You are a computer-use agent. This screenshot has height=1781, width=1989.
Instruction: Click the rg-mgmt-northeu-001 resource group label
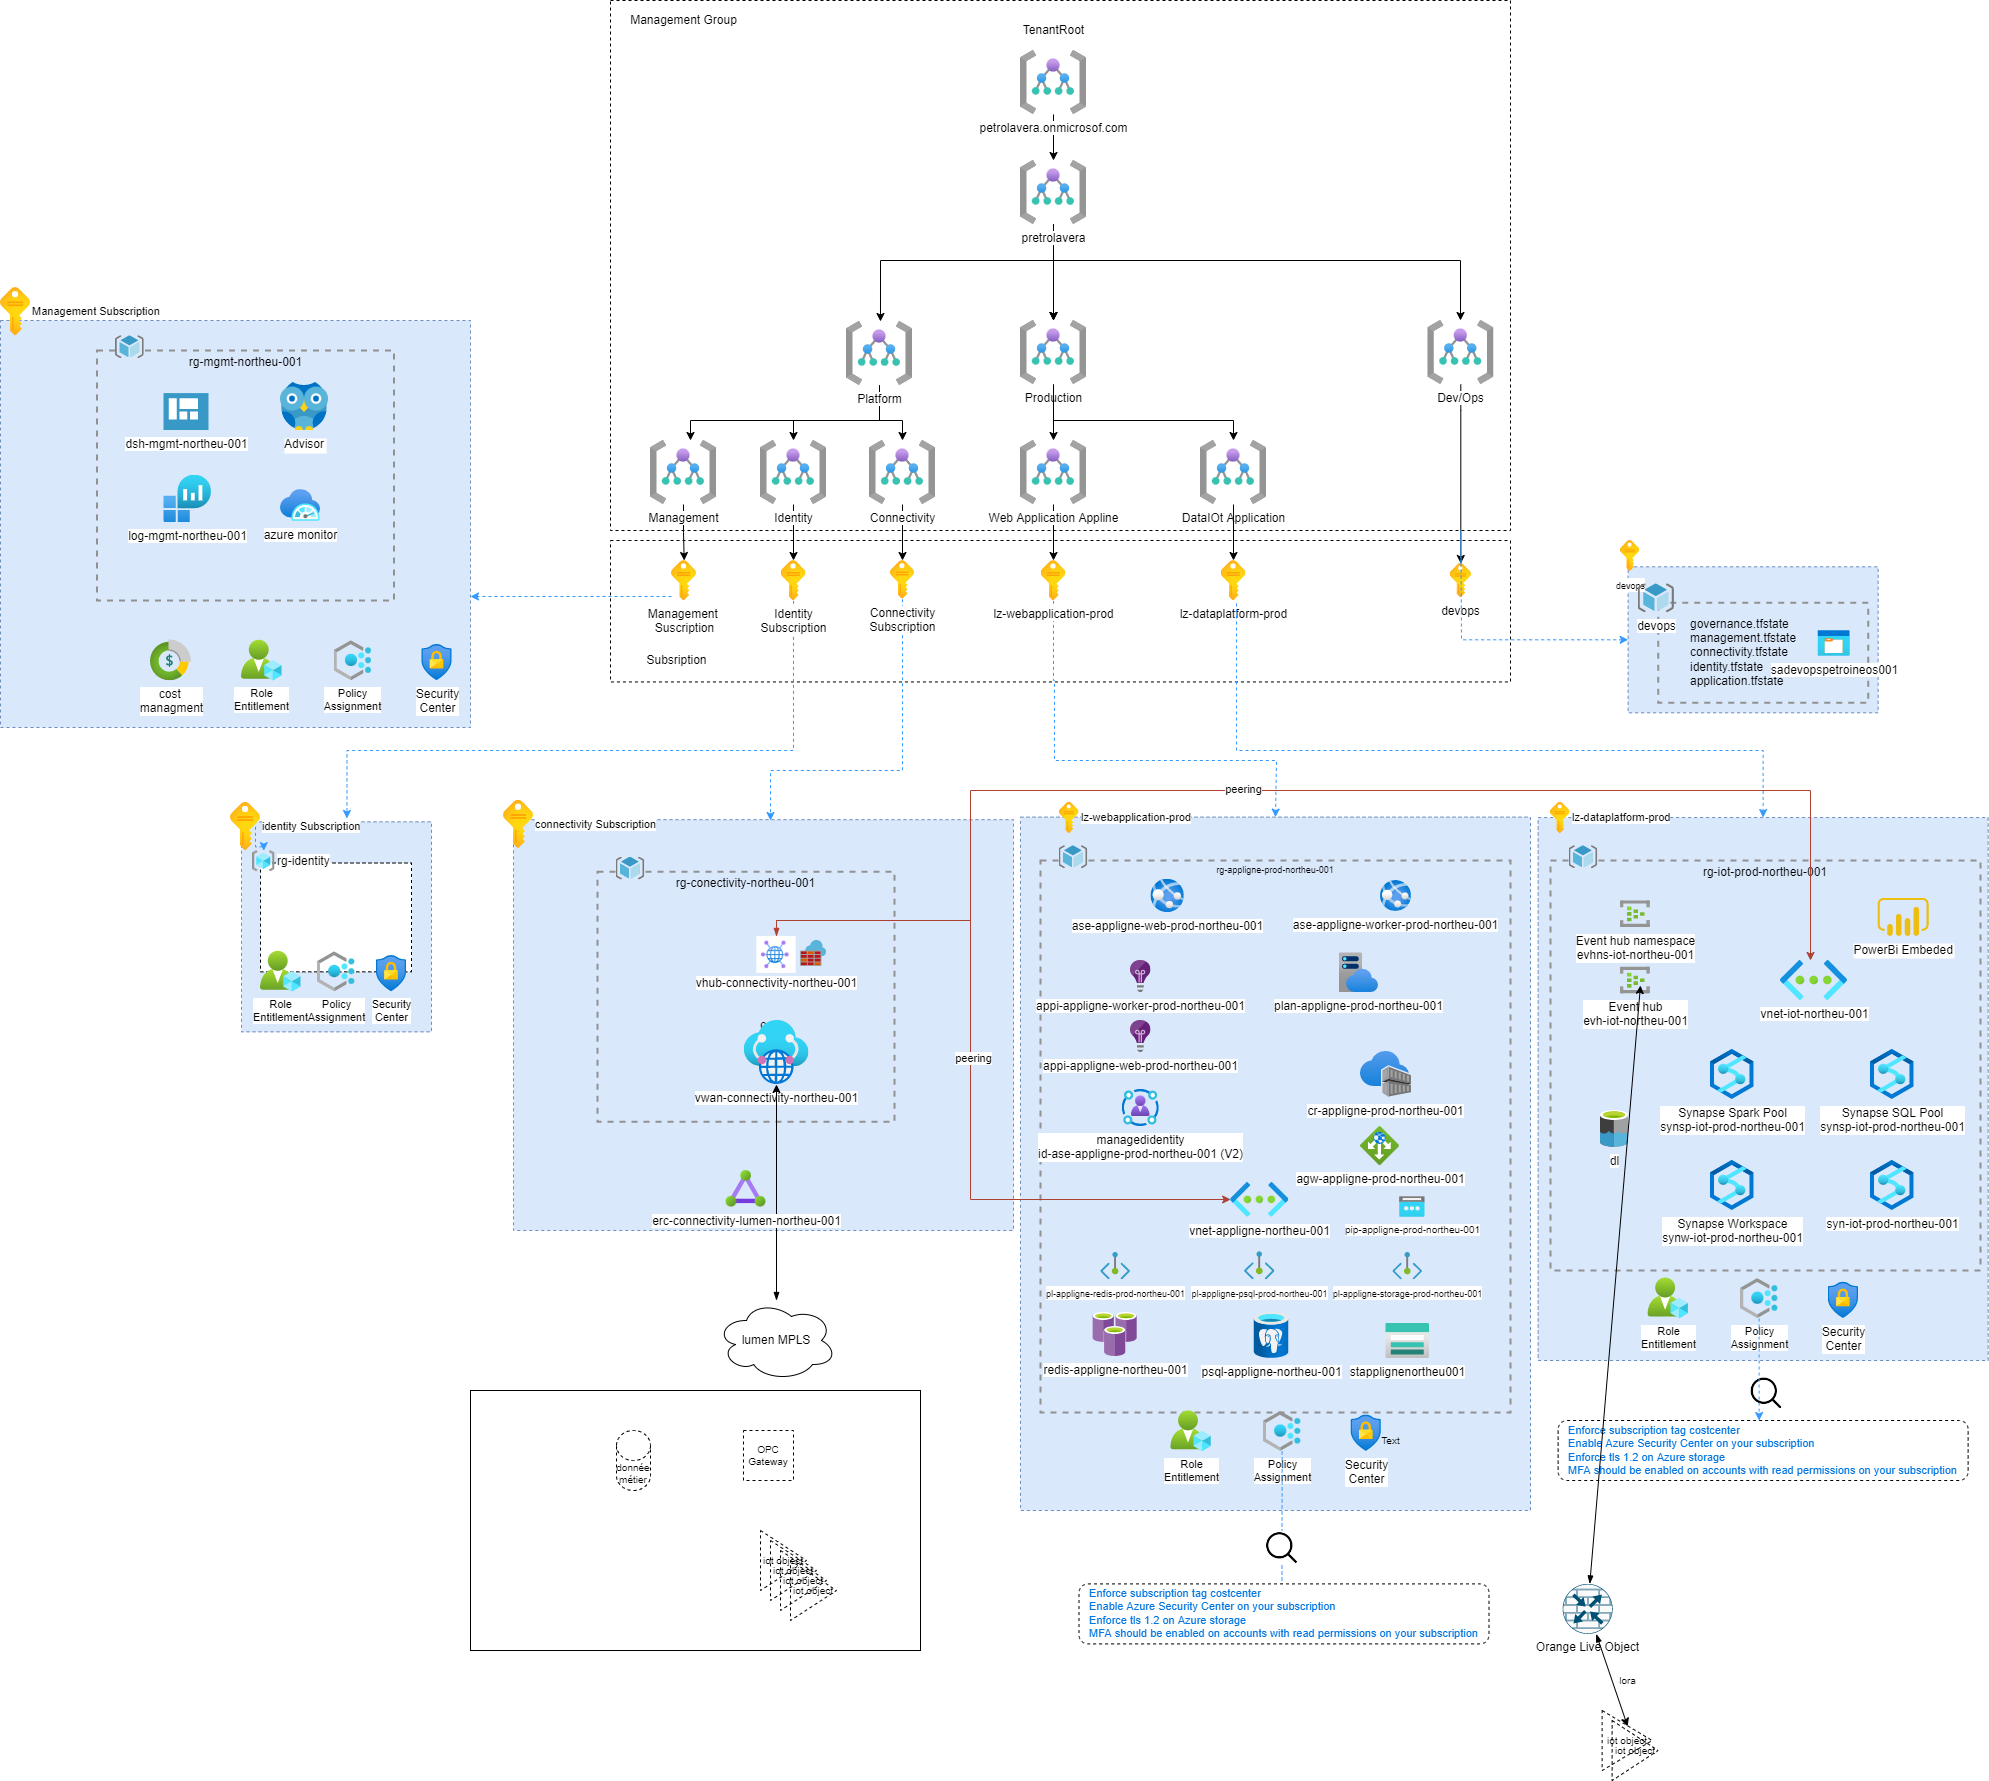(245, 362)
